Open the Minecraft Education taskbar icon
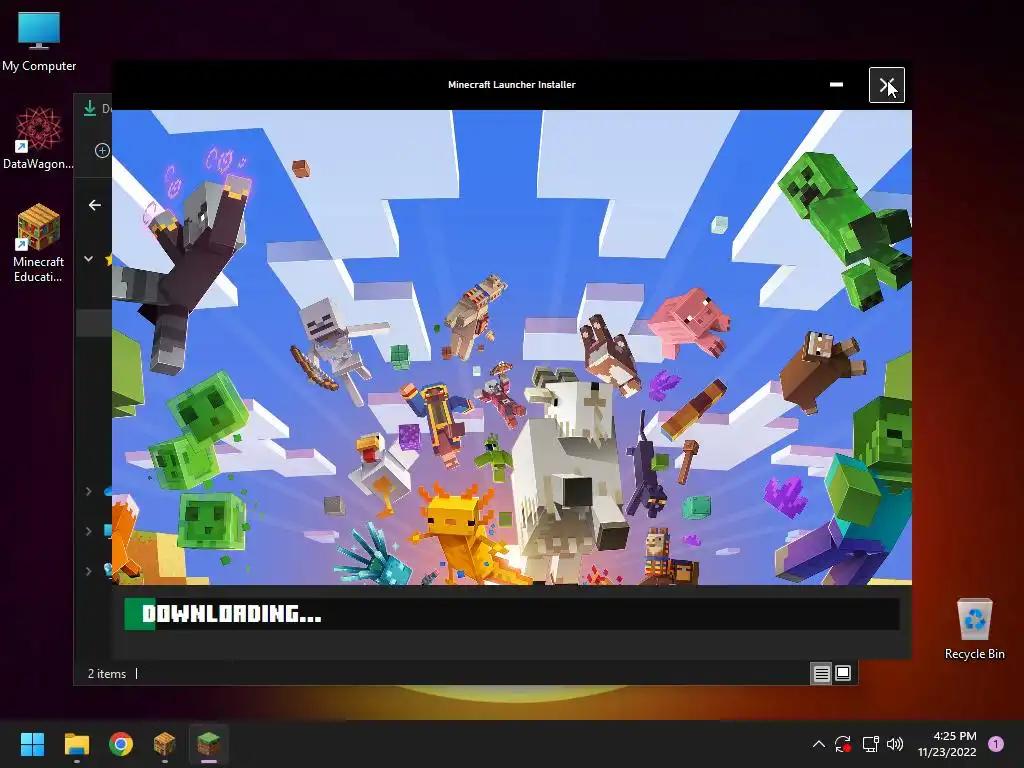Screen dimensions: 1024x768 165,744
